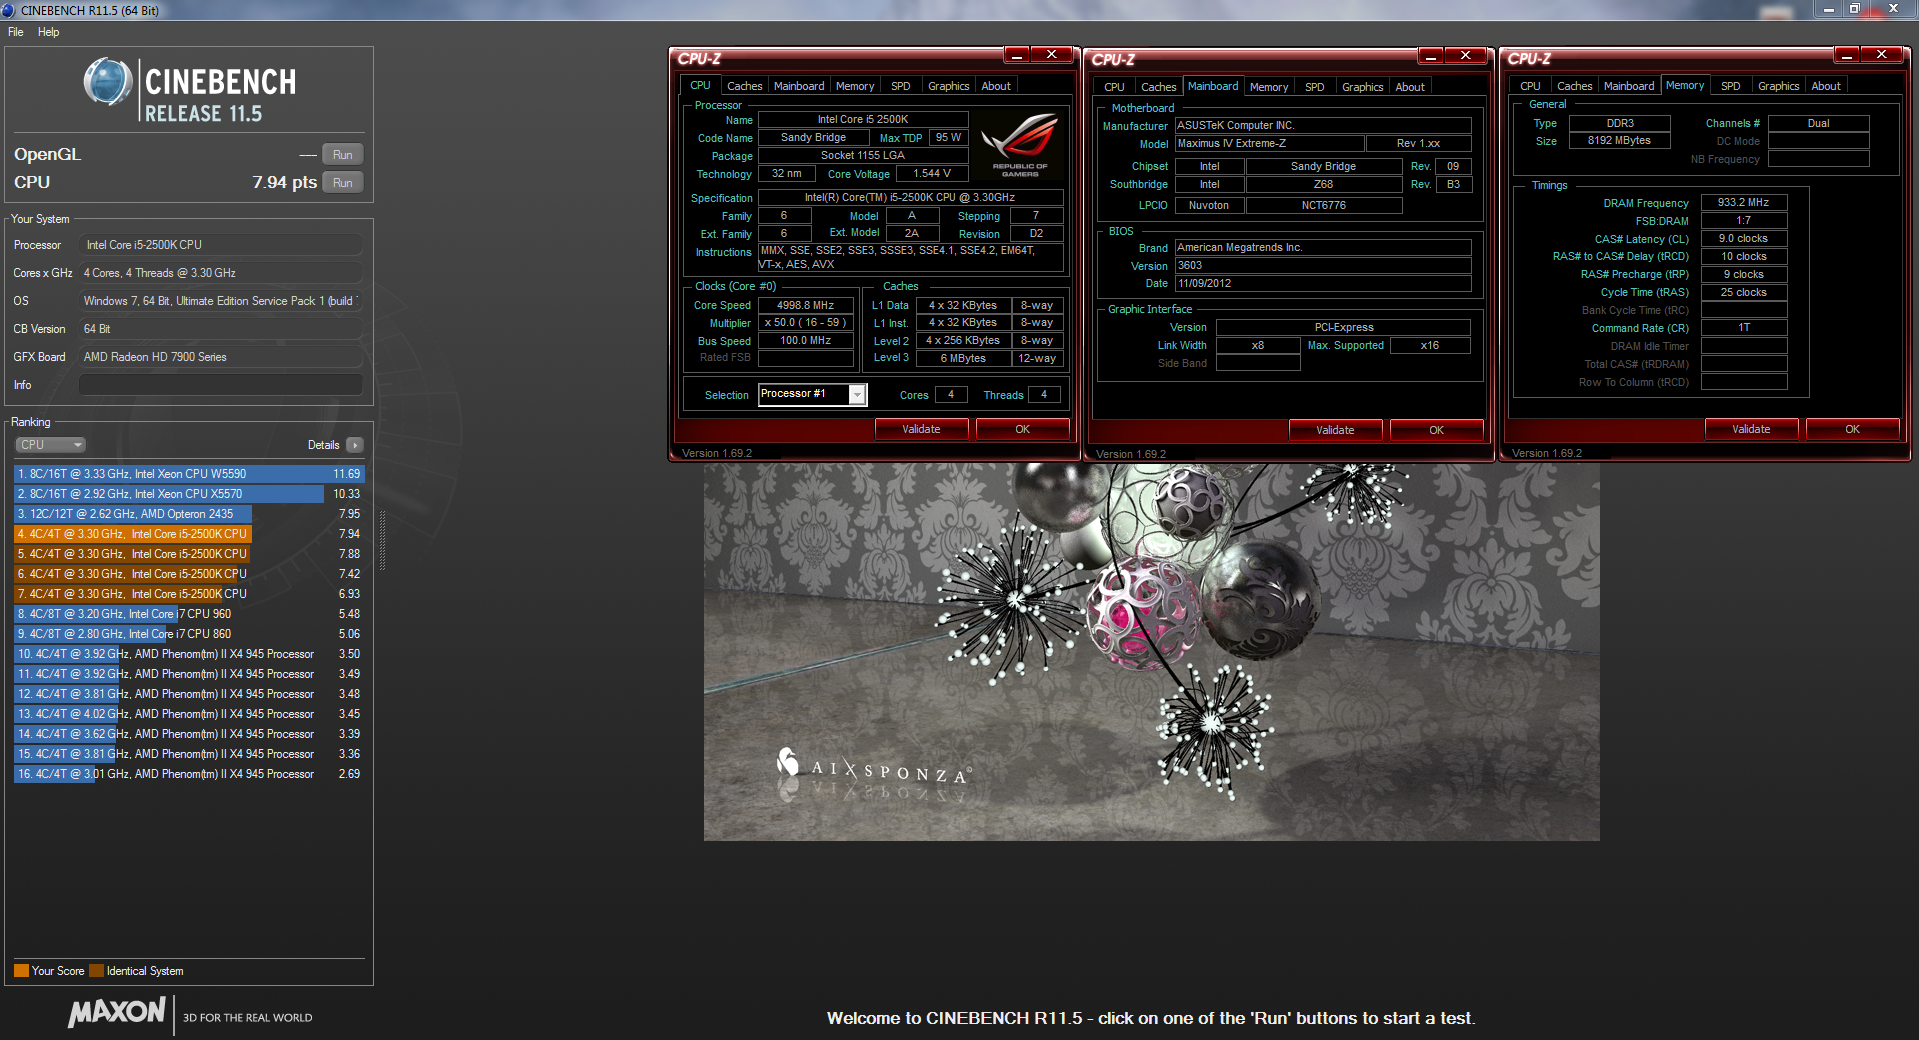This screenshot has height=1040, width=1919.
Task: Click Validate in right CPU-Z window
Action: [x=1751, y=429]
